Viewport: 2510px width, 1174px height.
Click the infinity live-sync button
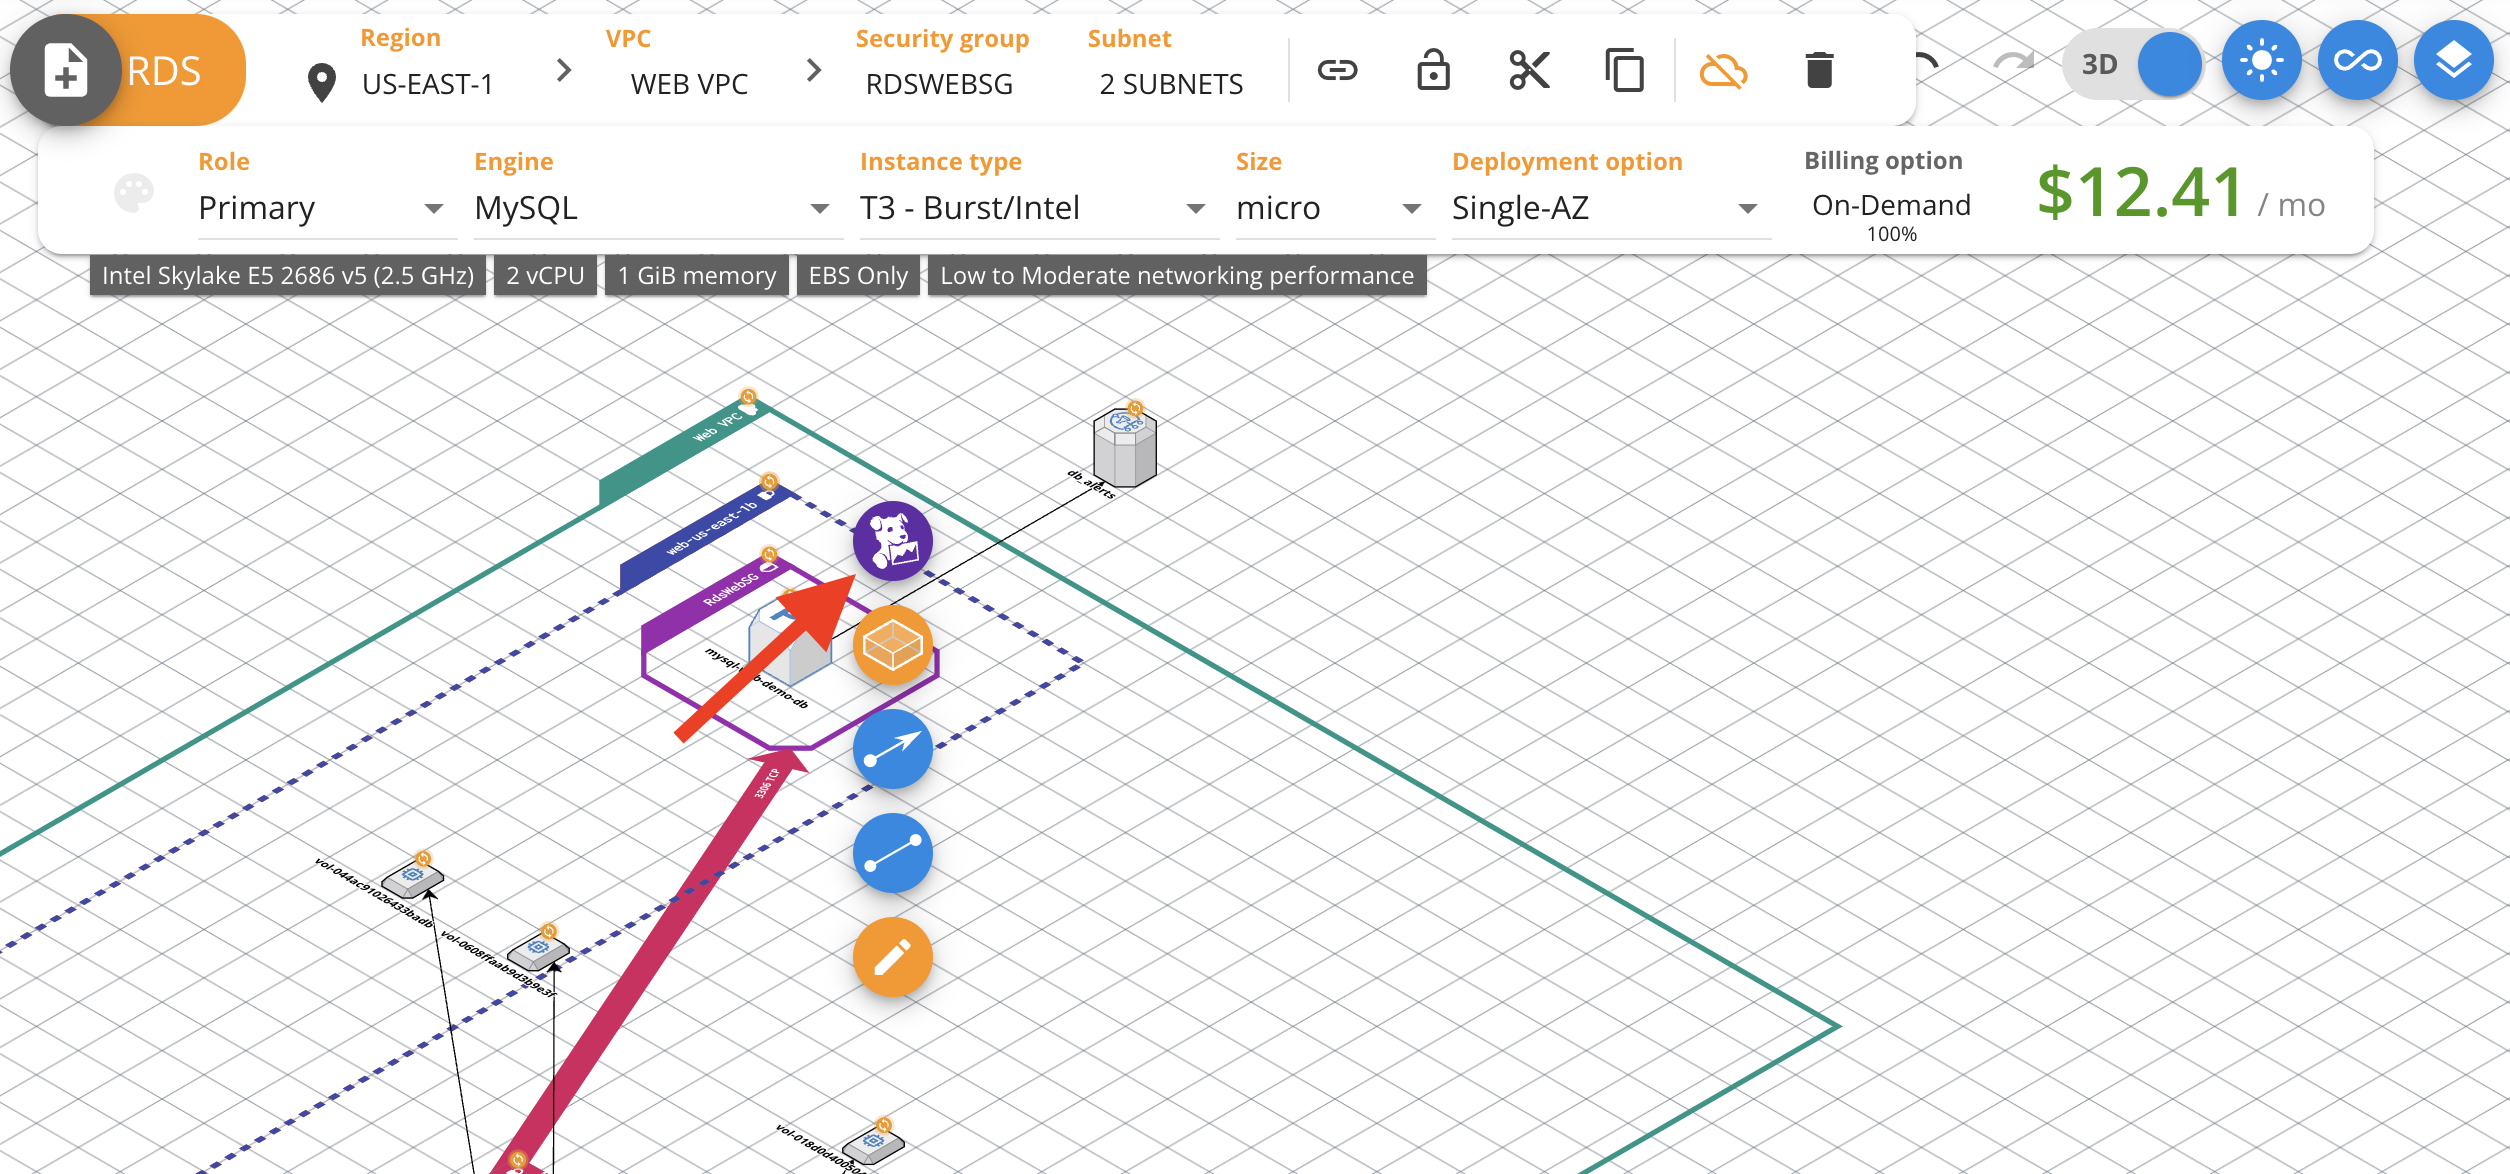point(2357,61)
